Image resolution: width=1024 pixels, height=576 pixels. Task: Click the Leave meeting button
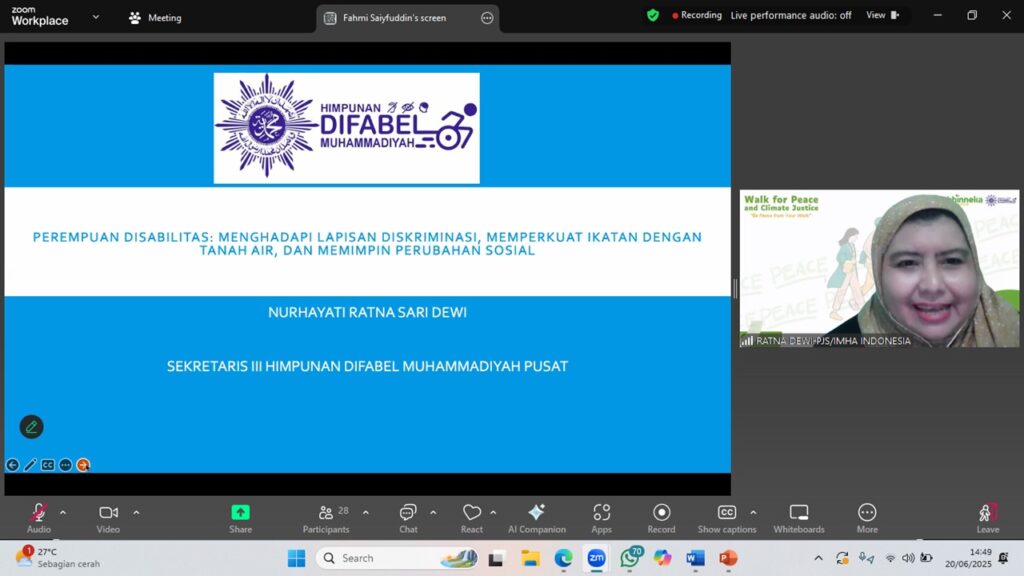pyautogui.click(x=987, y=519)
